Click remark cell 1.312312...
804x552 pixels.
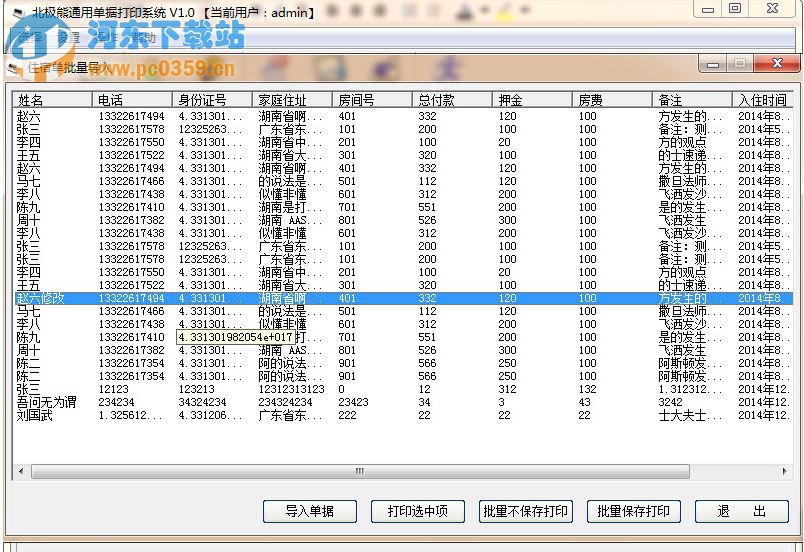[690, 390]
